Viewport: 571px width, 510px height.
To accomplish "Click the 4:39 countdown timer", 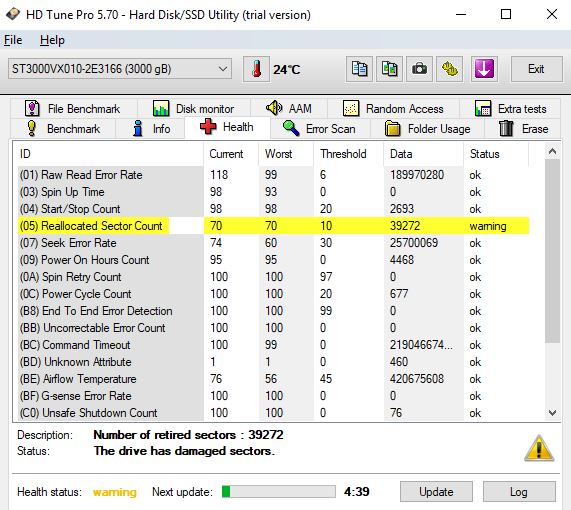I will click(x=357, y=492).
